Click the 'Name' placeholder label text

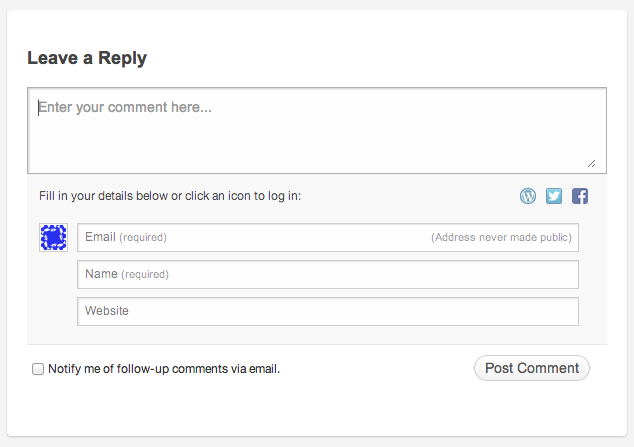pyautogui.click(x=101, y=274)
